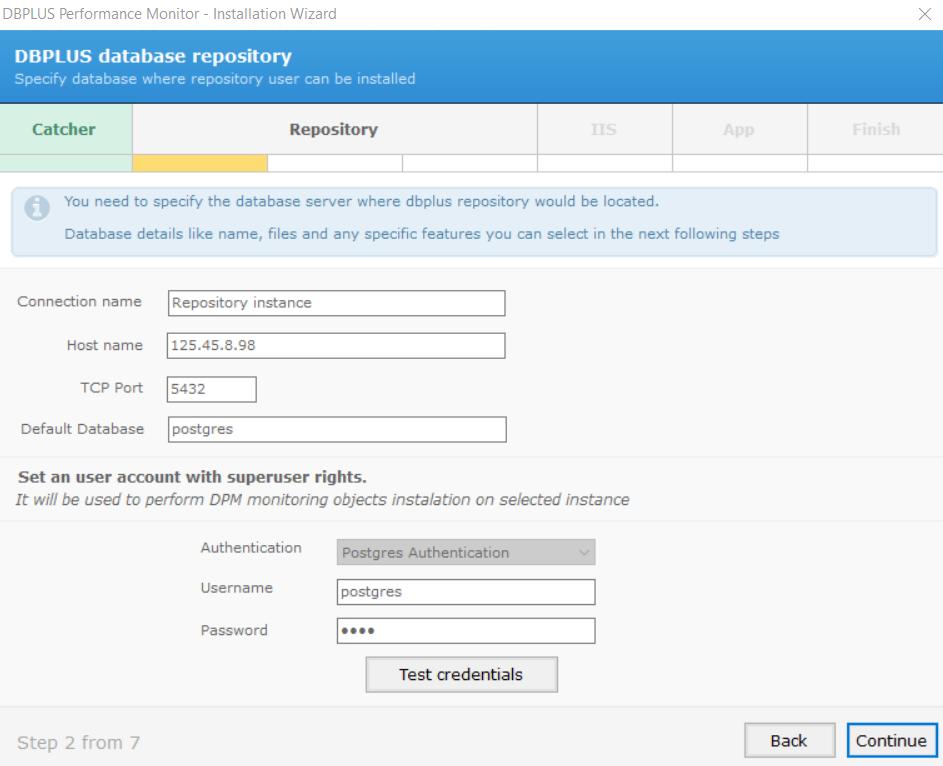Click the "TCP Port" label
The image size is (943, 766).
(112, 388)
